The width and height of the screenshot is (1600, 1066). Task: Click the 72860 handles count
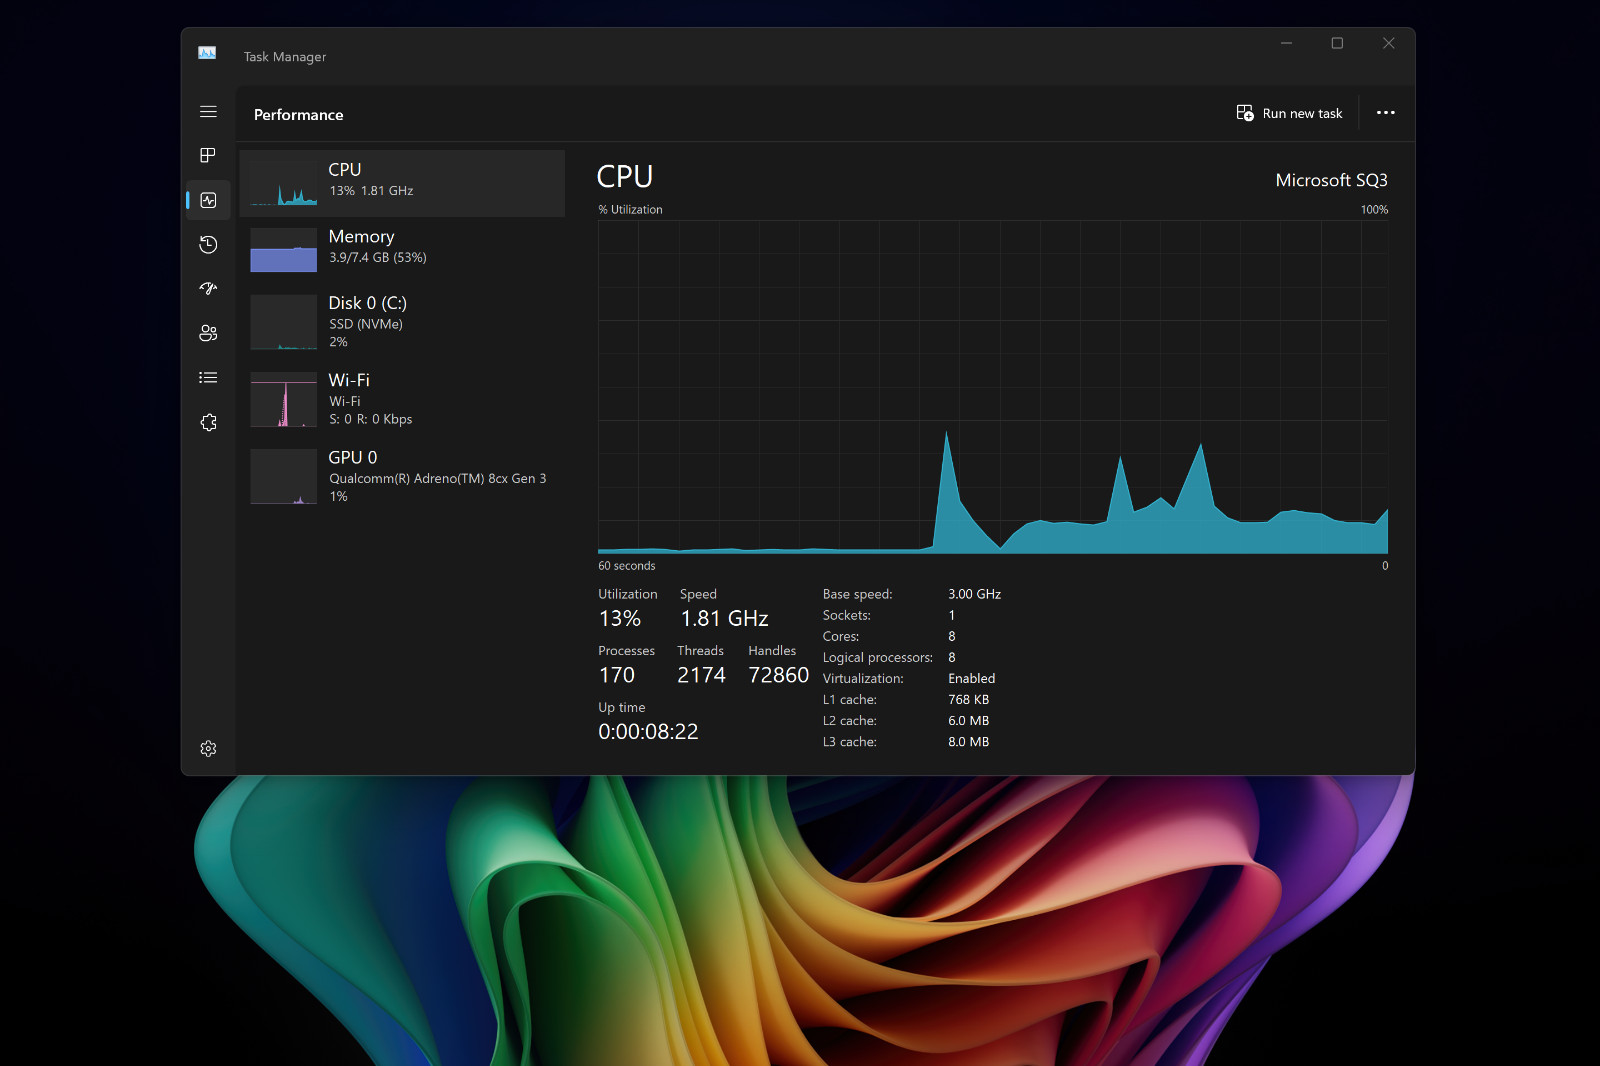click(778, 675)
